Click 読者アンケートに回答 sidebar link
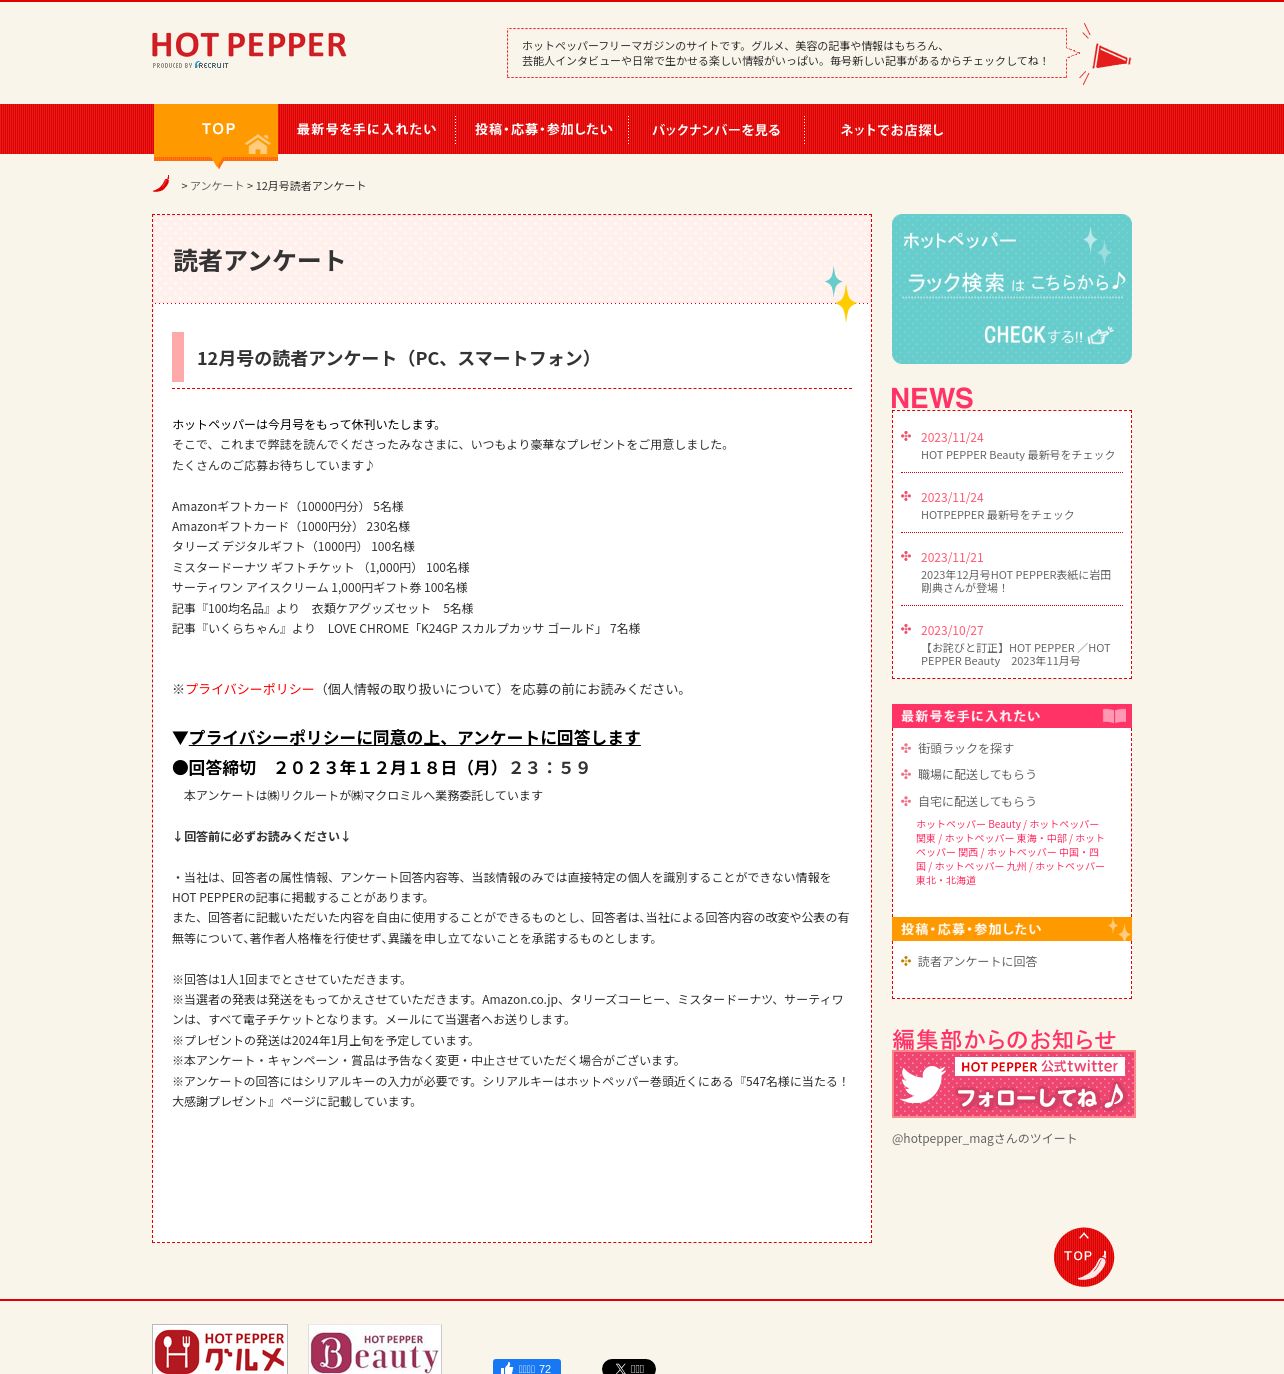 (x=977, y=961)
